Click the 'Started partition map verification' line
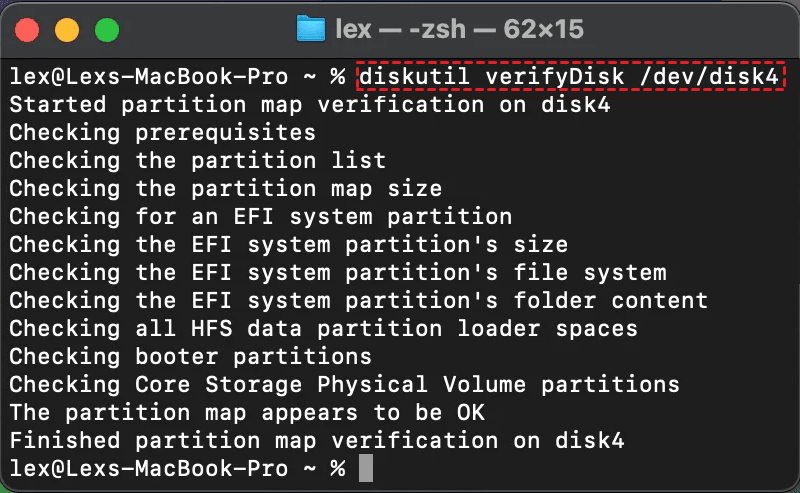800x493 pixels. (310, 104)
